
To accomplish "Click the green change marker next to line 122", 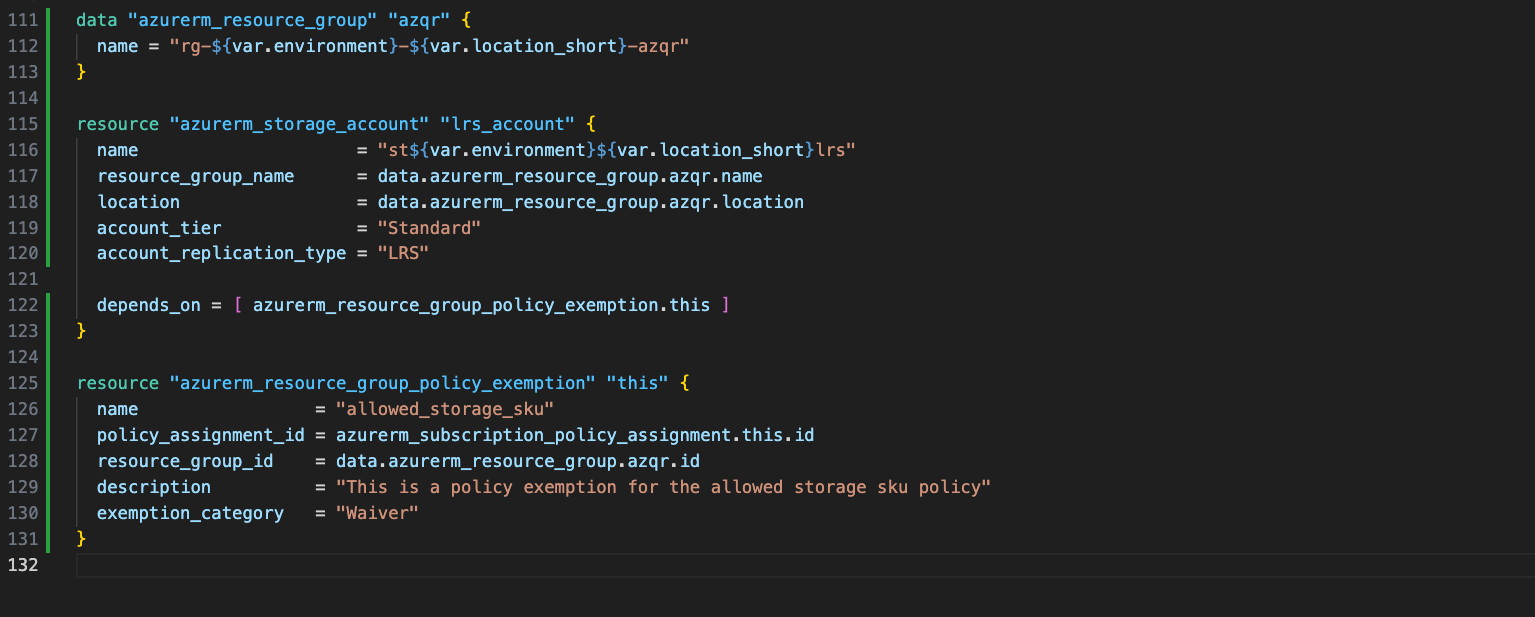I will click(49, 305).
